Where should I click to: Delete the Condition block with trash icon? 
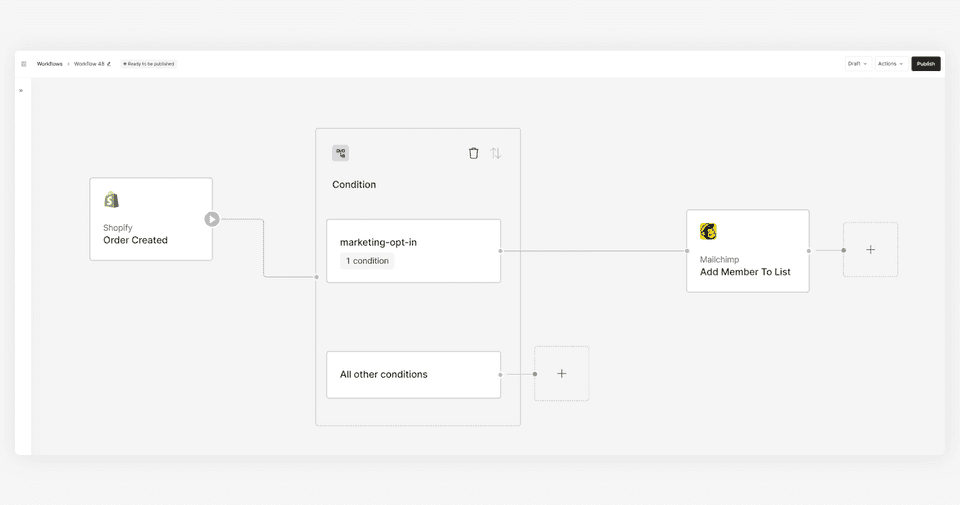473,153
